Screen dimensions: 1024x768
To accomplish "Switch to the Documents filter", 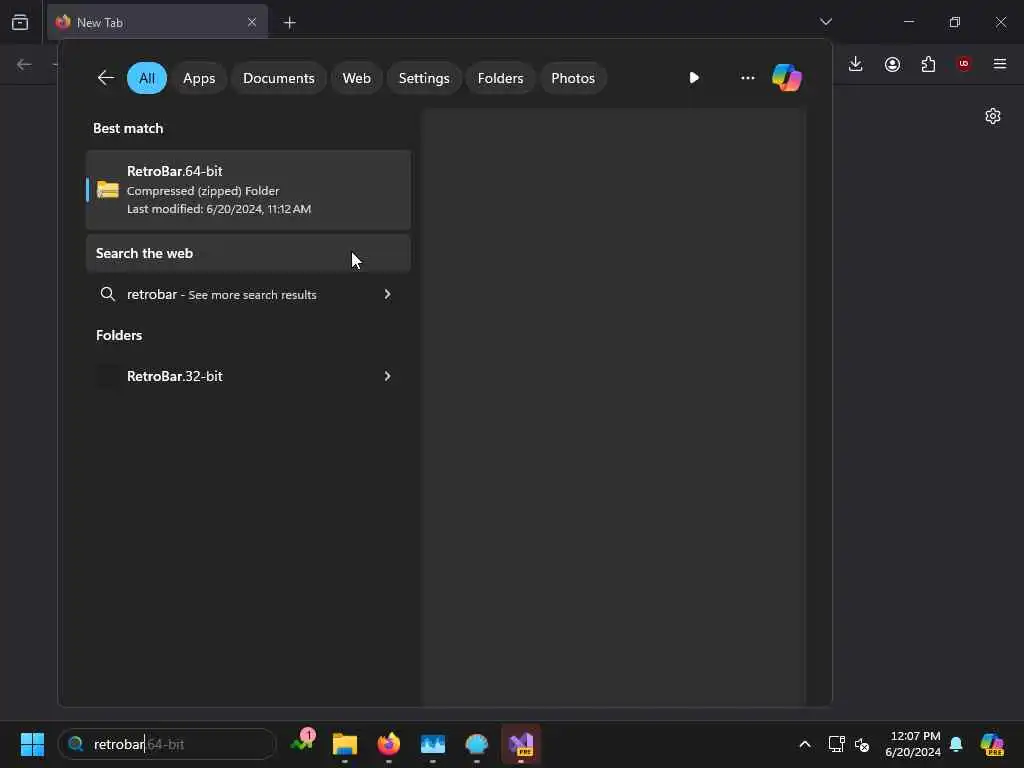I will click(279, 78).
